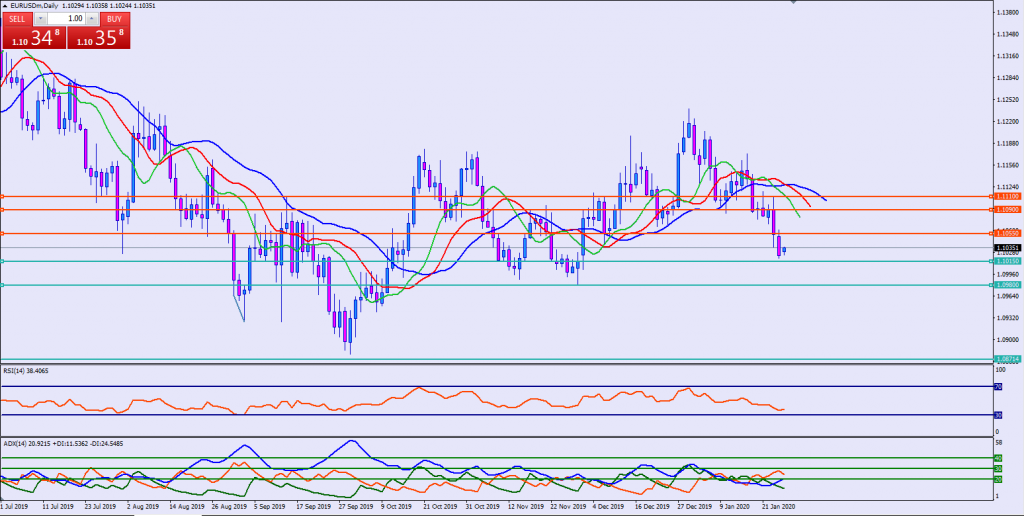Select the 1.09800 teal price level label
This screenshot has width=1024, height=516.
1007,285
